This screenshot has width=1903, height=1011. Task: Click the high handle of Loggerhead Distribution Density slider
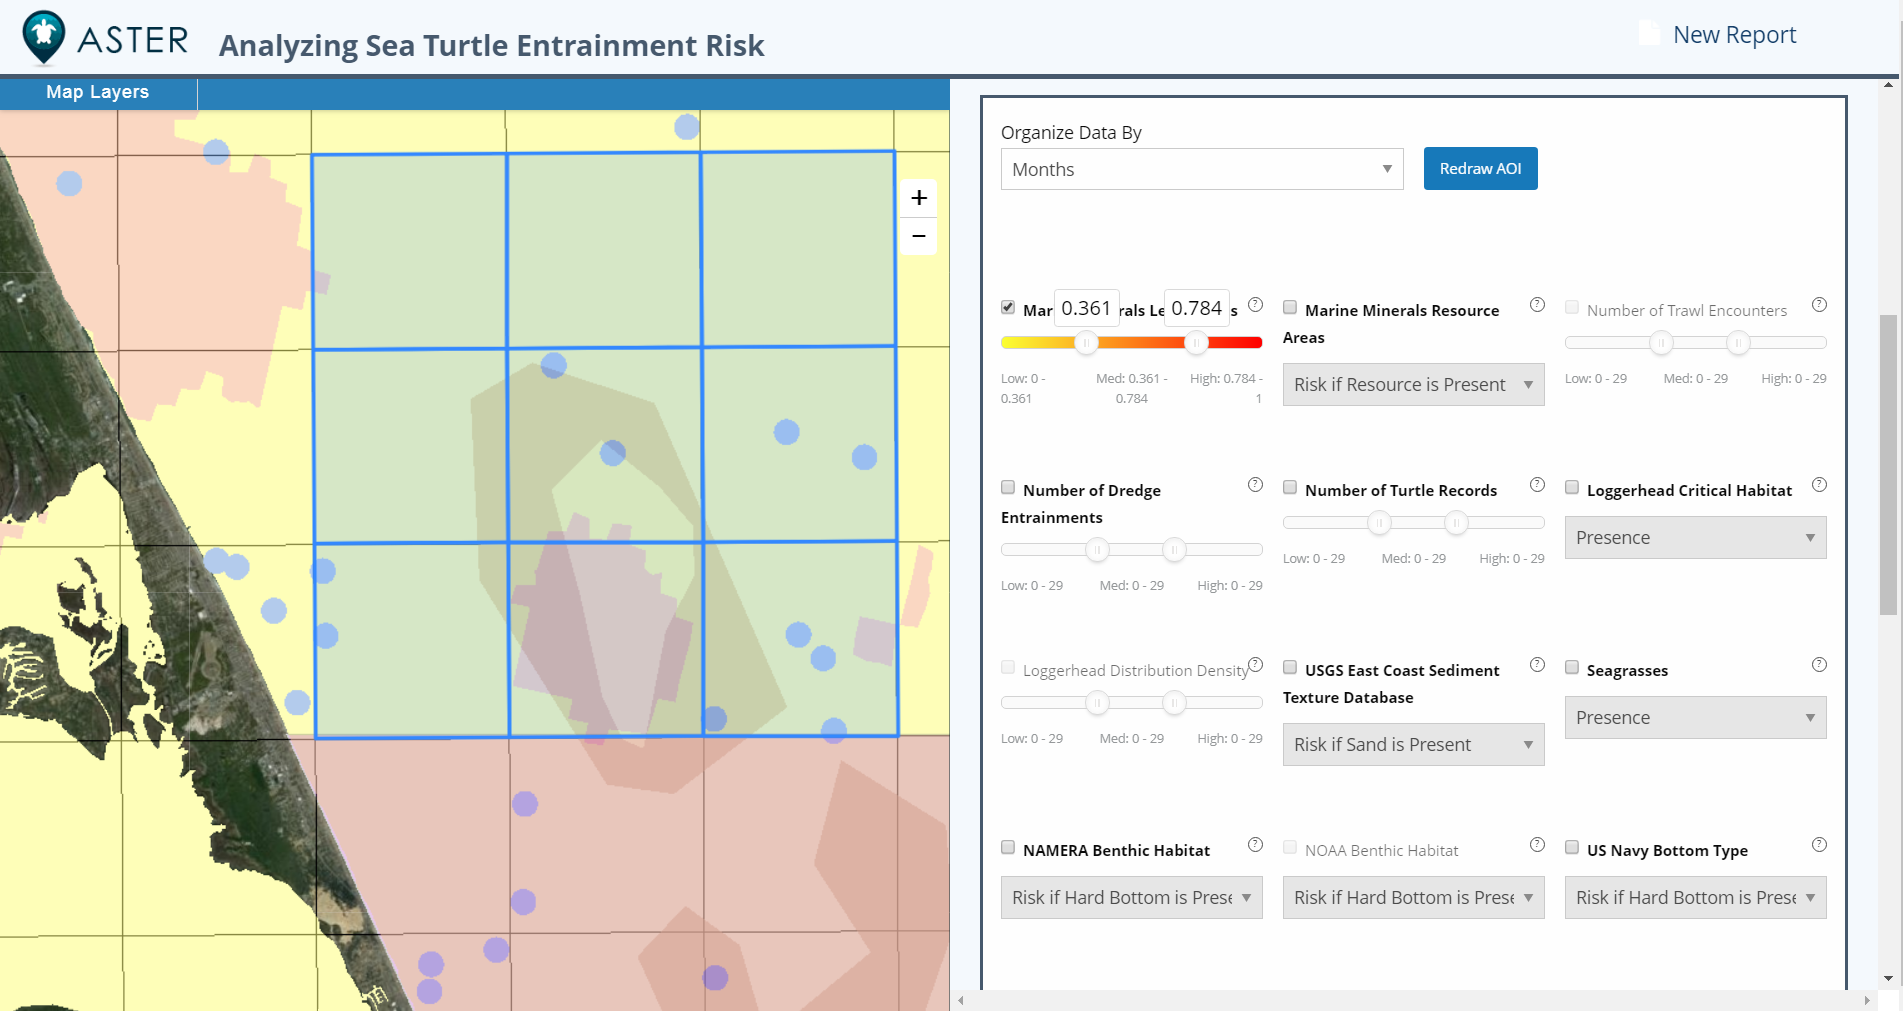click(x=1174, y=703)
